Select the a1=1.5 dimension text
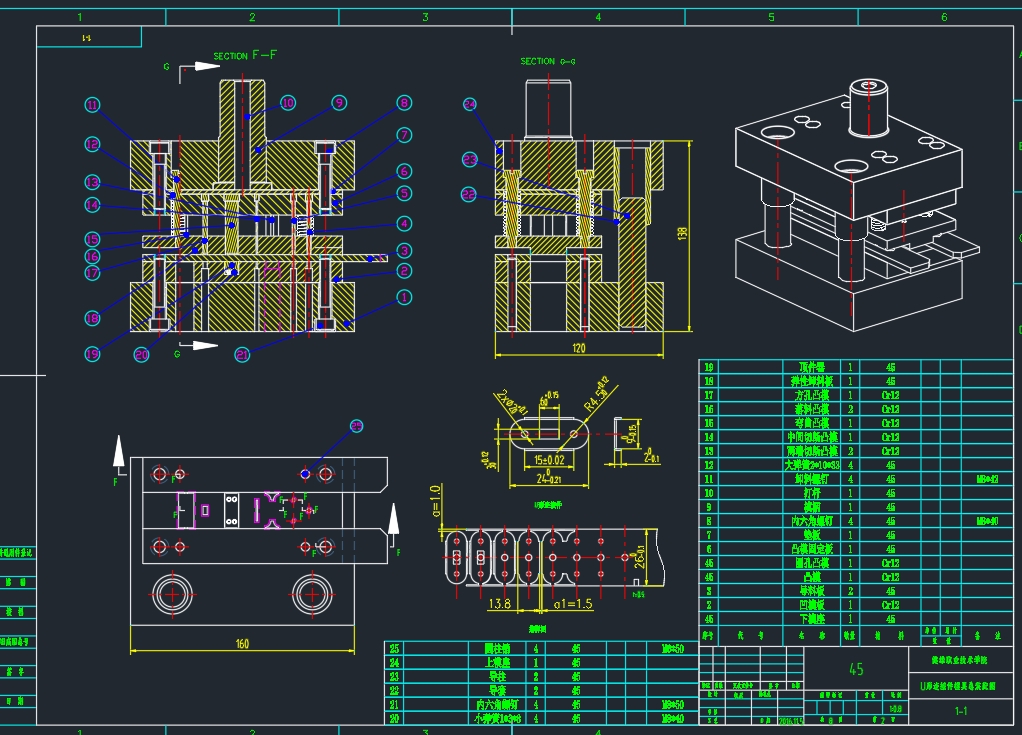The width and height of the screenshot is (1022, 735). click(574, 604)
